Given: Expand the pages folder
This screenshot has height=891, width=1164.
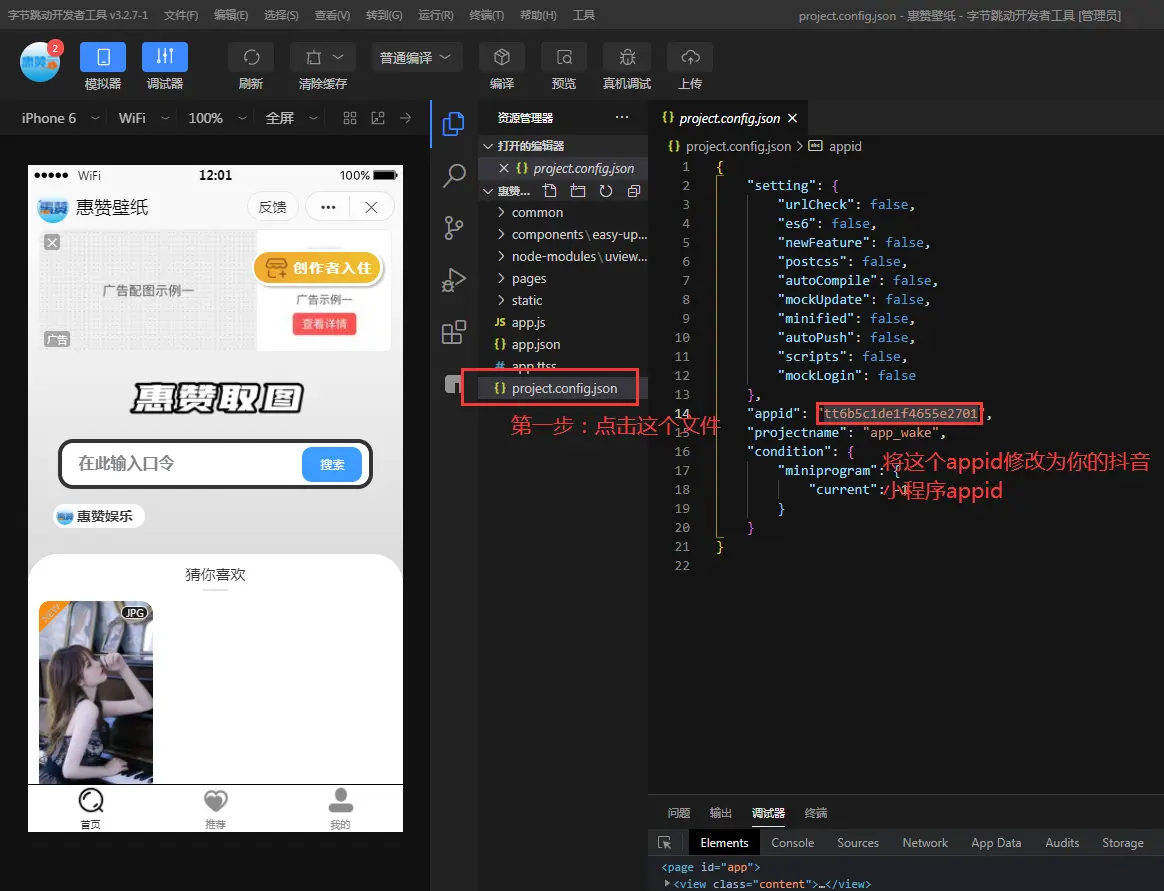Looking at the screenshot, I should [x=563, y=278].
